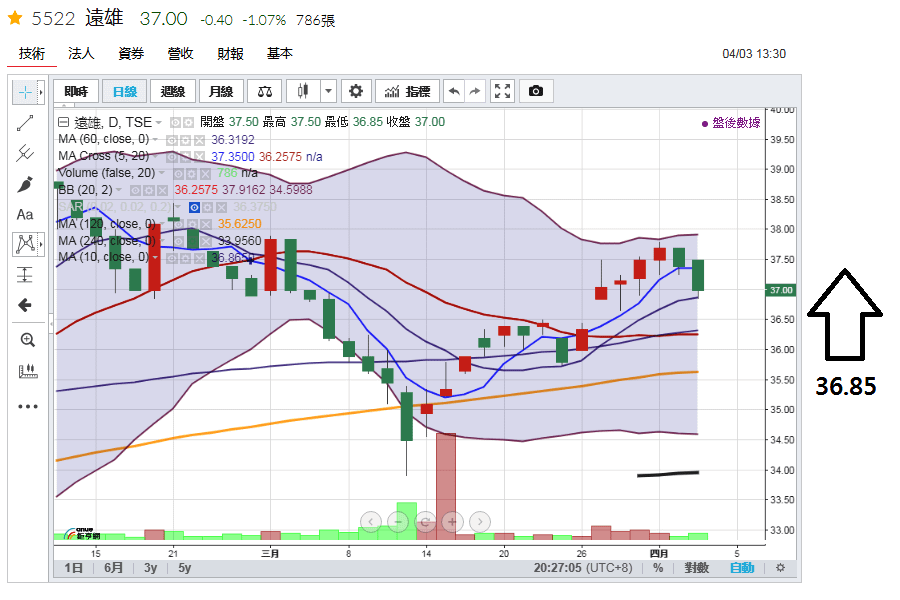This screenshot has width=900, height=600.
Task: Switch to the 法人 tab
Action: (81, 53)
